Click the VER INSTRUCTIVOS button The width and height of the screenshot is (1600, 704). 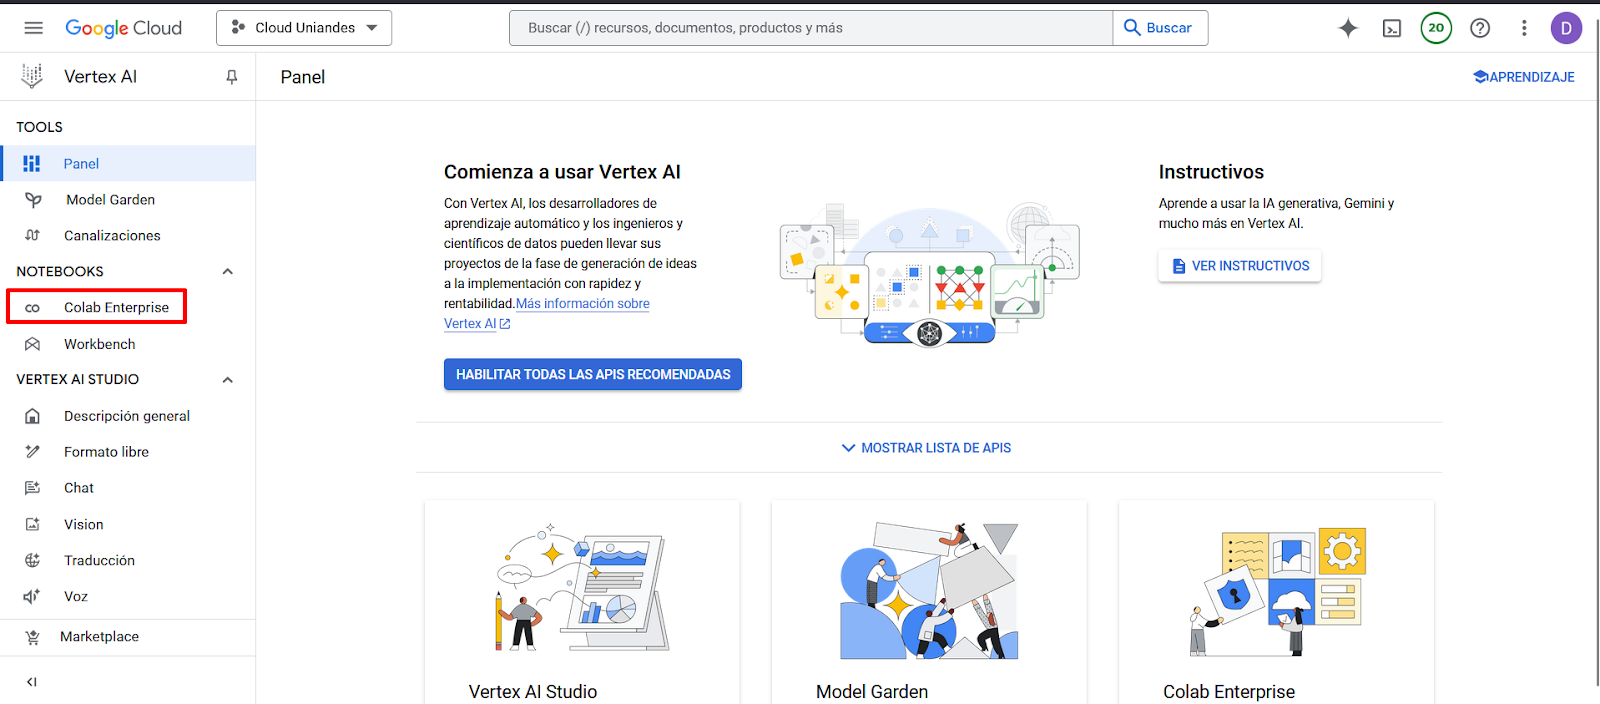(x=1240, y=266)
